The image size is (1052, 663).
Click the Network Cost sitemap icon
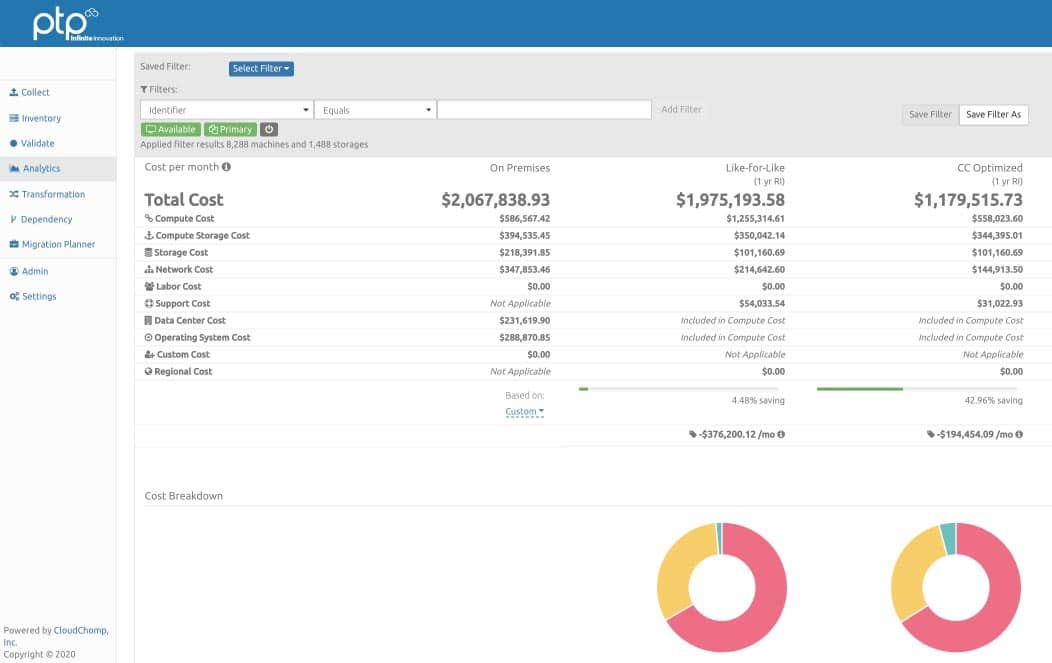149,270
